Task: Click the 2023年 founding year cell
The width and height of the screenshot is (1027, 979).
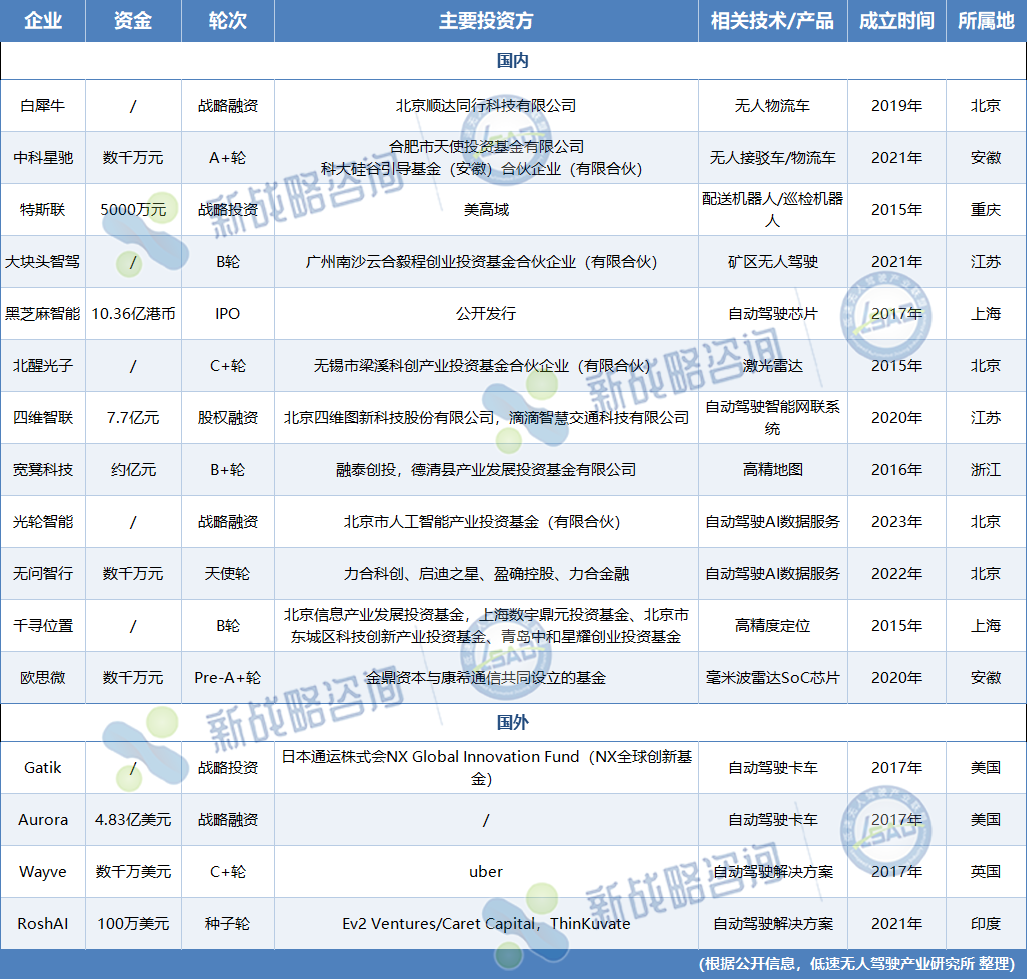Action: [896, 522]
